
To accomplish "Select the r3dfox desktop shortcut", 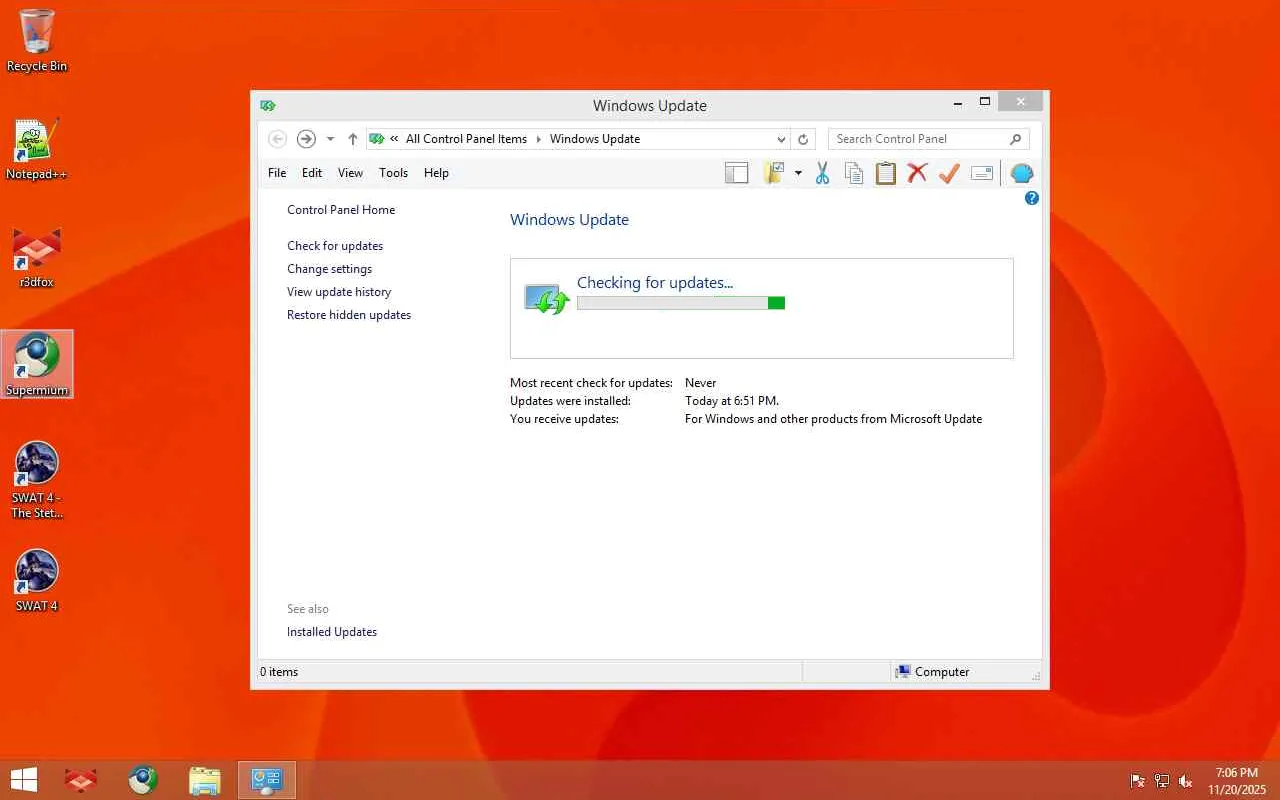I will (x=37, y=258).
